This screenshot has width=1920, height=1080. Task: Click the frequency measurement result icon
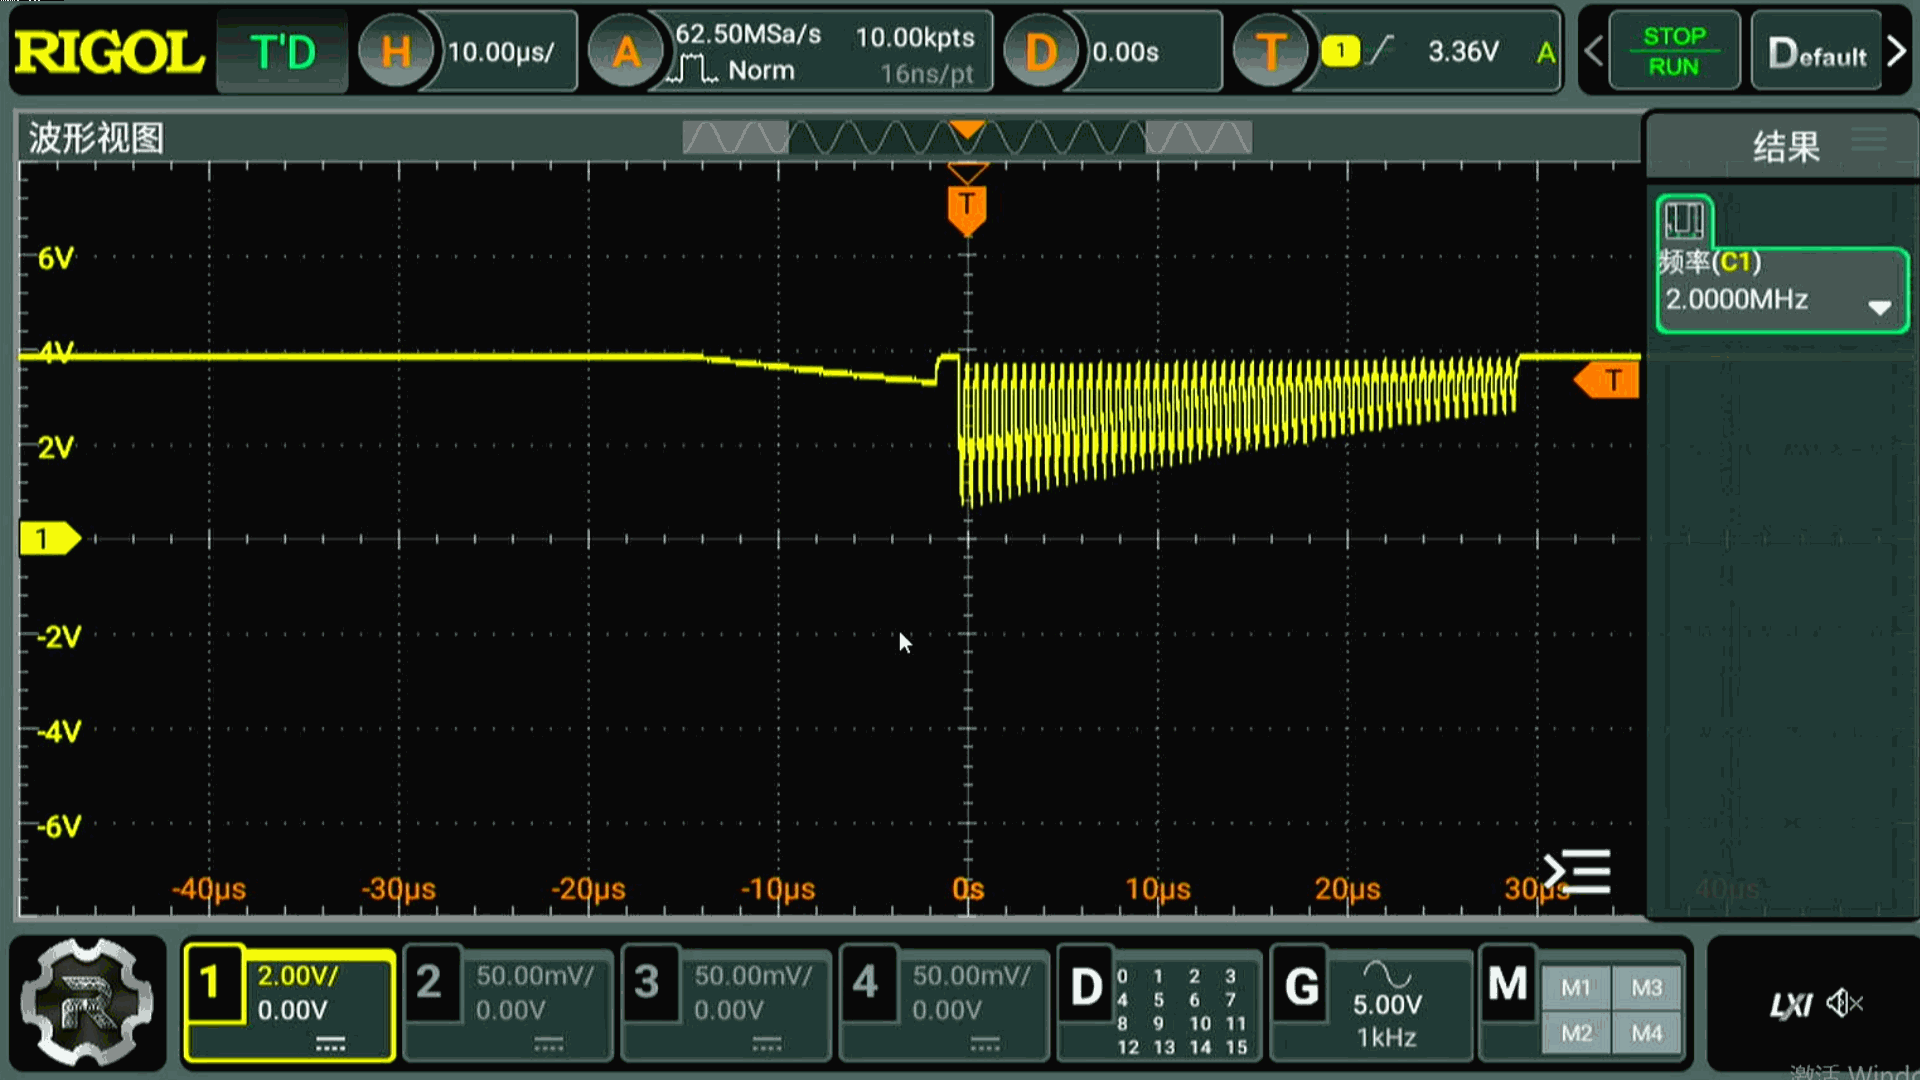(1684, 220)
